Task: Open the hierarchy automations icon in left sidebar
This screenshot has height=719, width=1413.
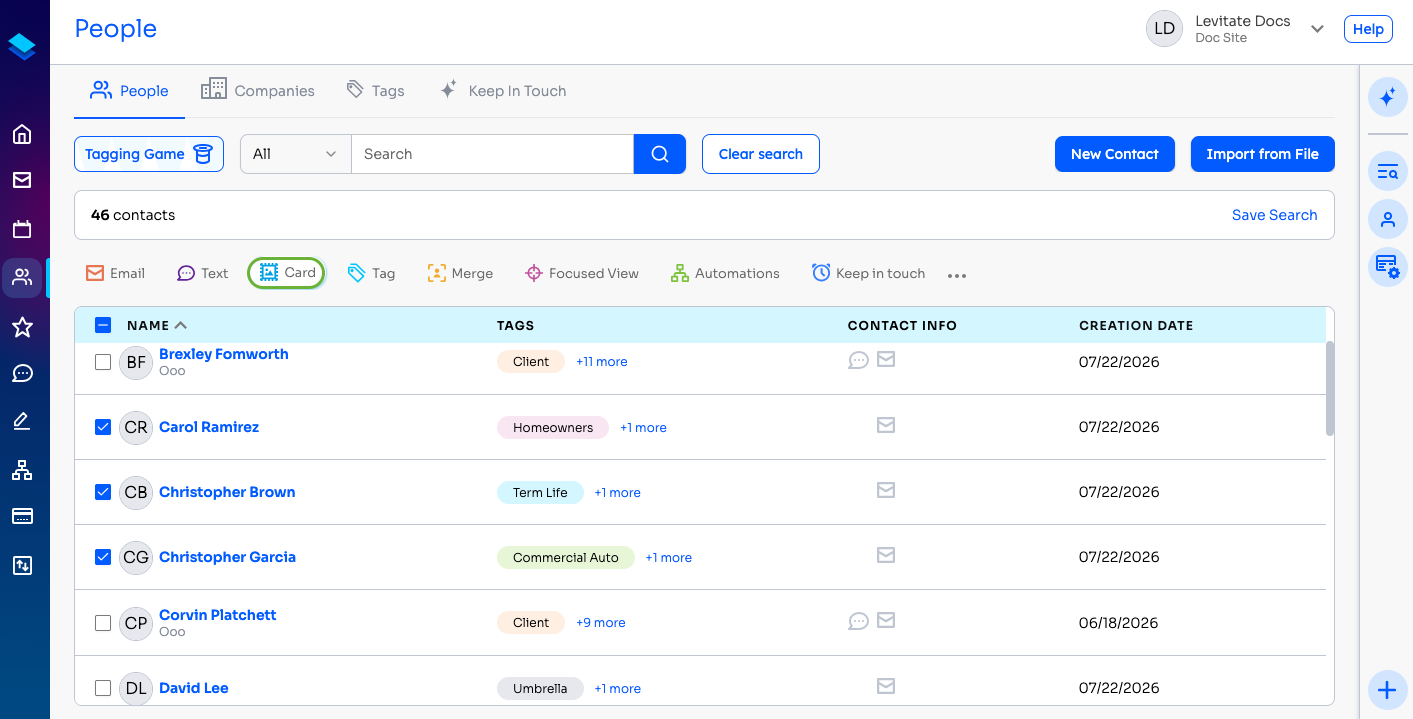Action: [22, 469]
